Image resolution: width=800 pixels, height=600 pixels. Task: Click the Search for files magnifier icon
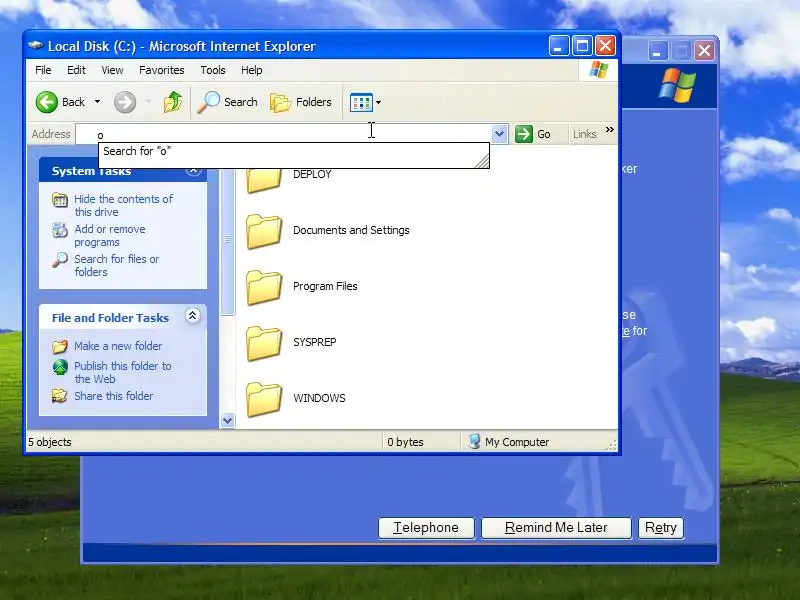[60, 260]
